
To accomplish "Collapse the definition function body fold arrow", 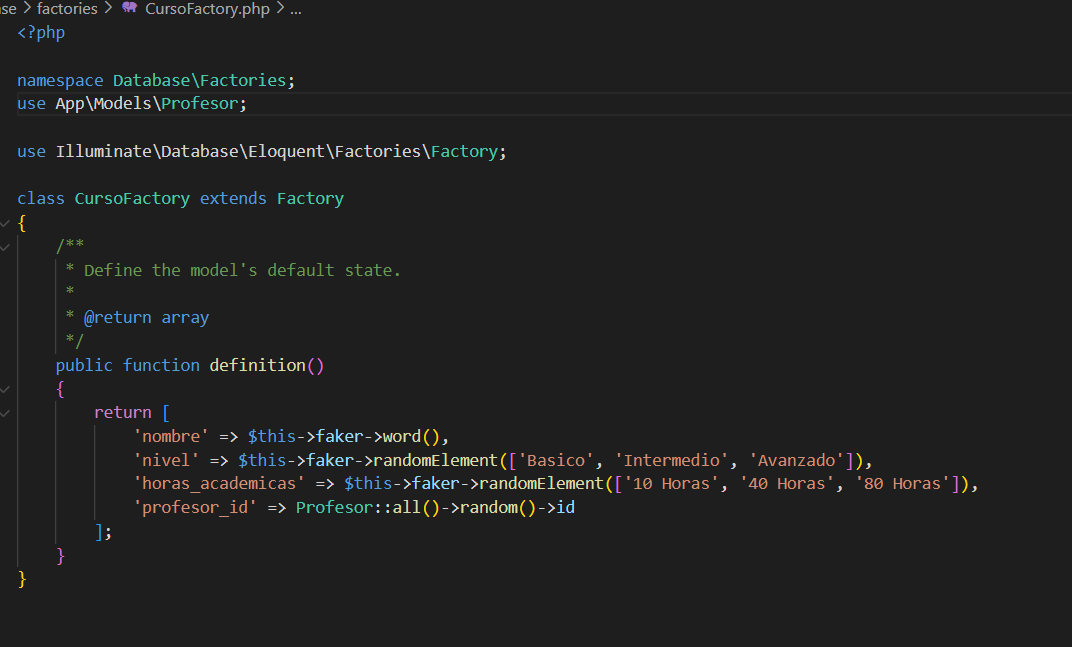I will coord(5,389).
